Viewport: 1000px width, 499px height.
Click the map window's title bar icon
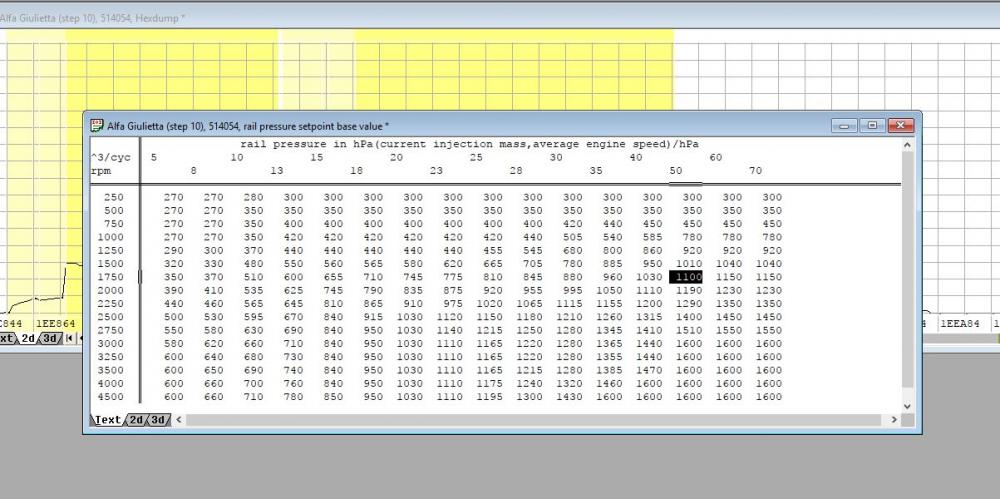(x=96, y=126)
